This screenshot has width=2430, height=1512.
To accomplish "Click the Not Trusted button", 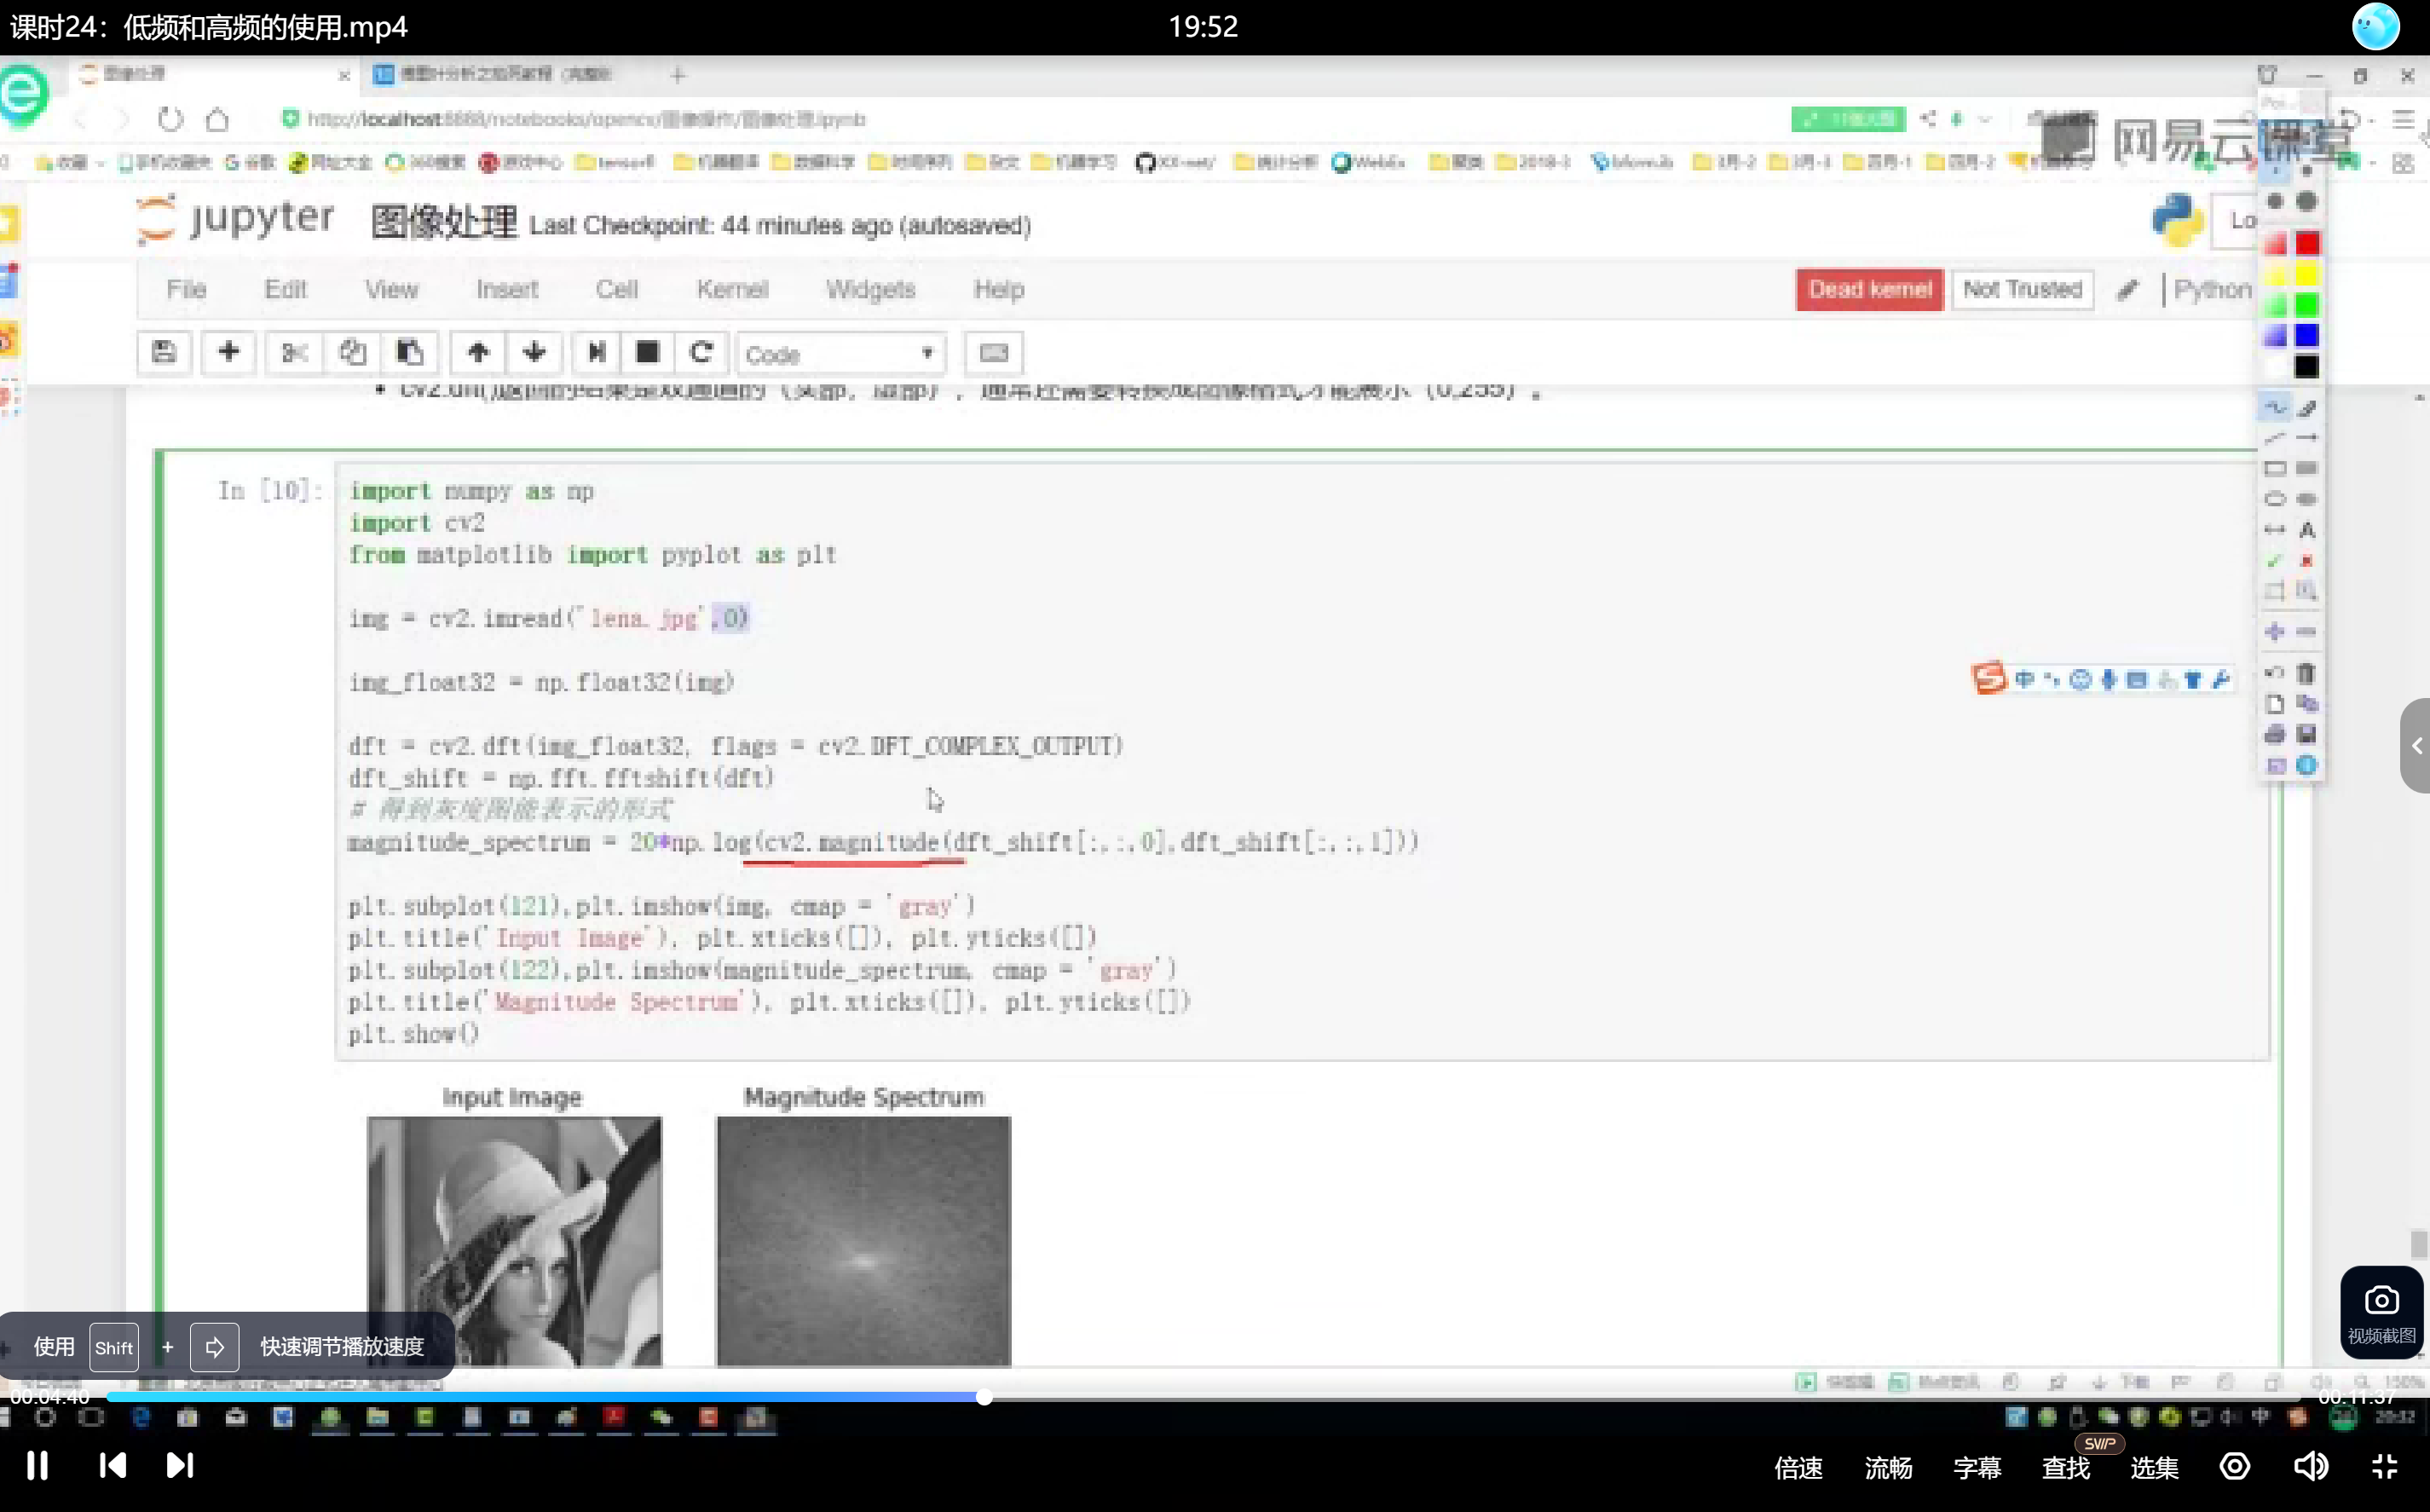I will click(2022, 290).
